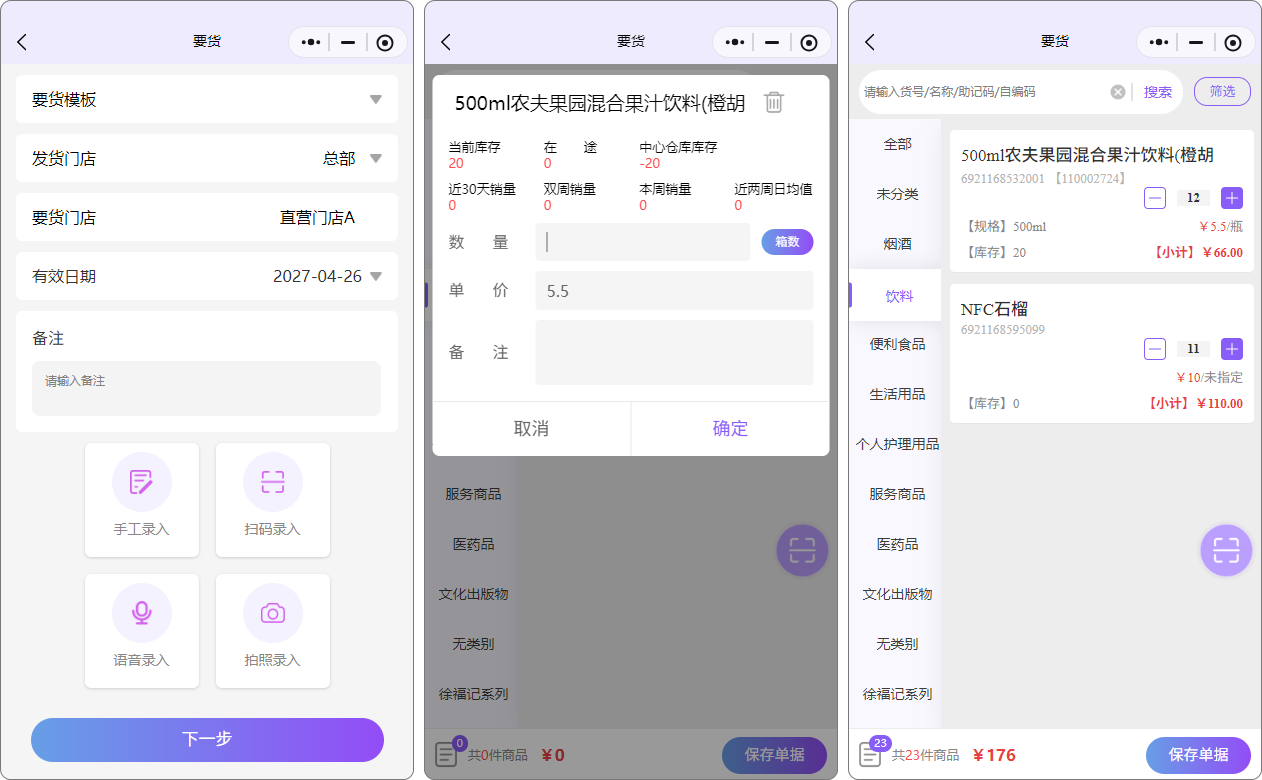Open the three-dot menu on middle screen
Viewport: 1262px width, 780px height.
(x=735, y=42)
